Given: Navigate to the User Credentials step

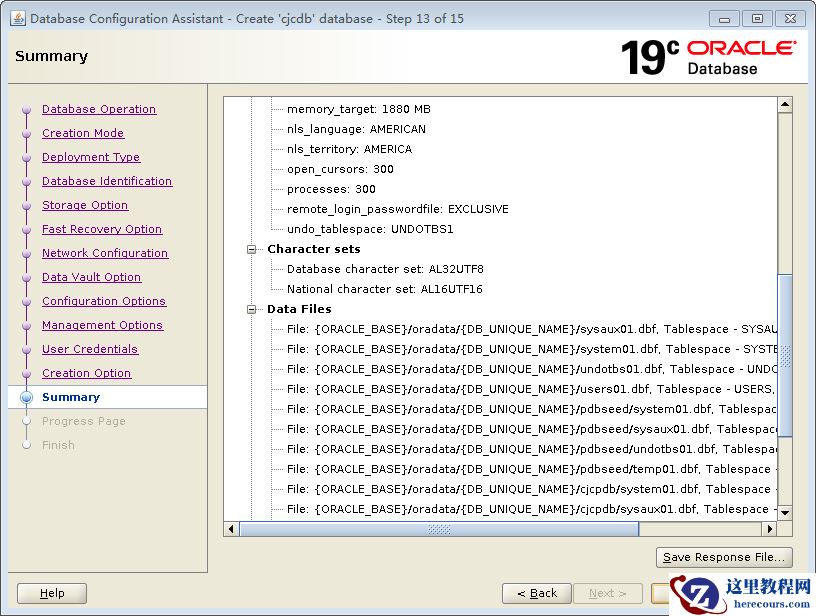Looking at the screenshot, I should (x=90, y=349).
